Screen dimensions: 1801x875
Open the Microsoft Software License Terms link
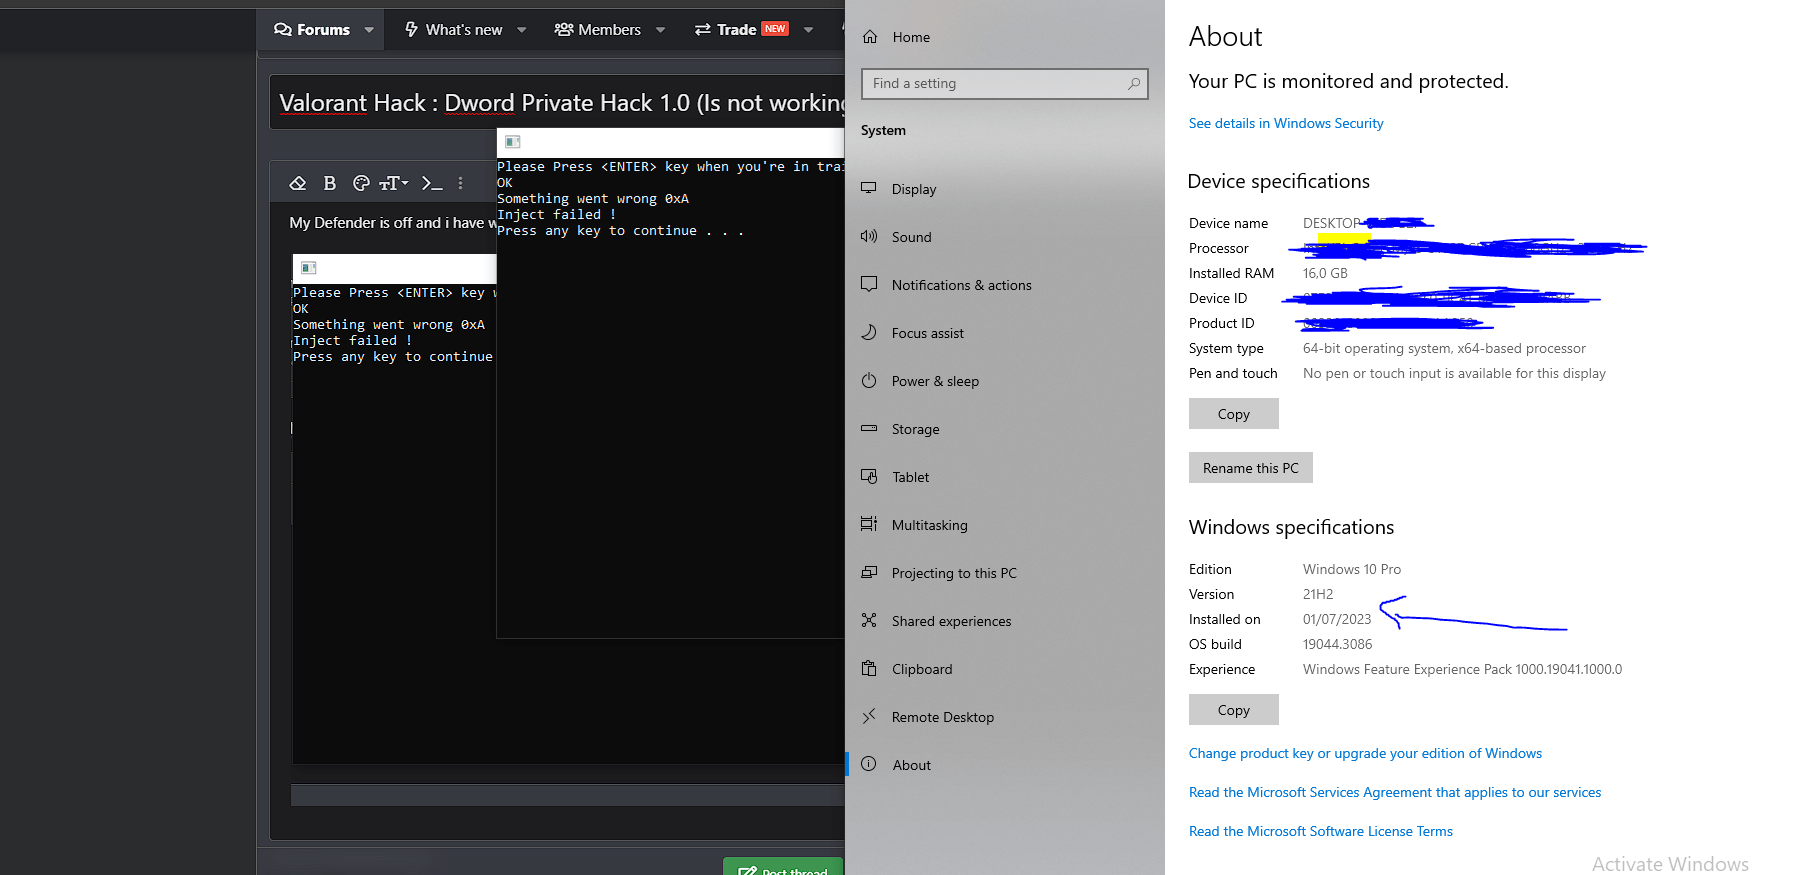pyautogui.click(x=1321, y=831)
